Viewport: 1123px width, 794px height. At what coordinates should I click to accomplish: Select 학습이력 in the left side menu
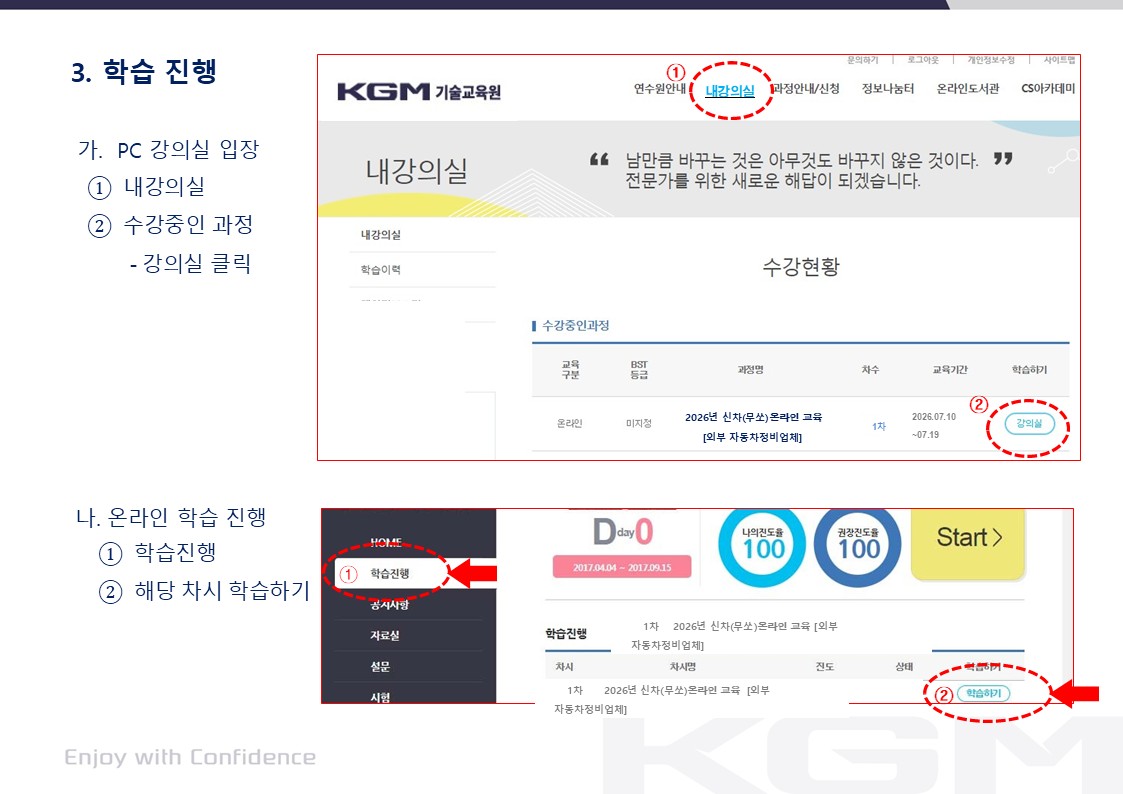(x=380, y=270)
